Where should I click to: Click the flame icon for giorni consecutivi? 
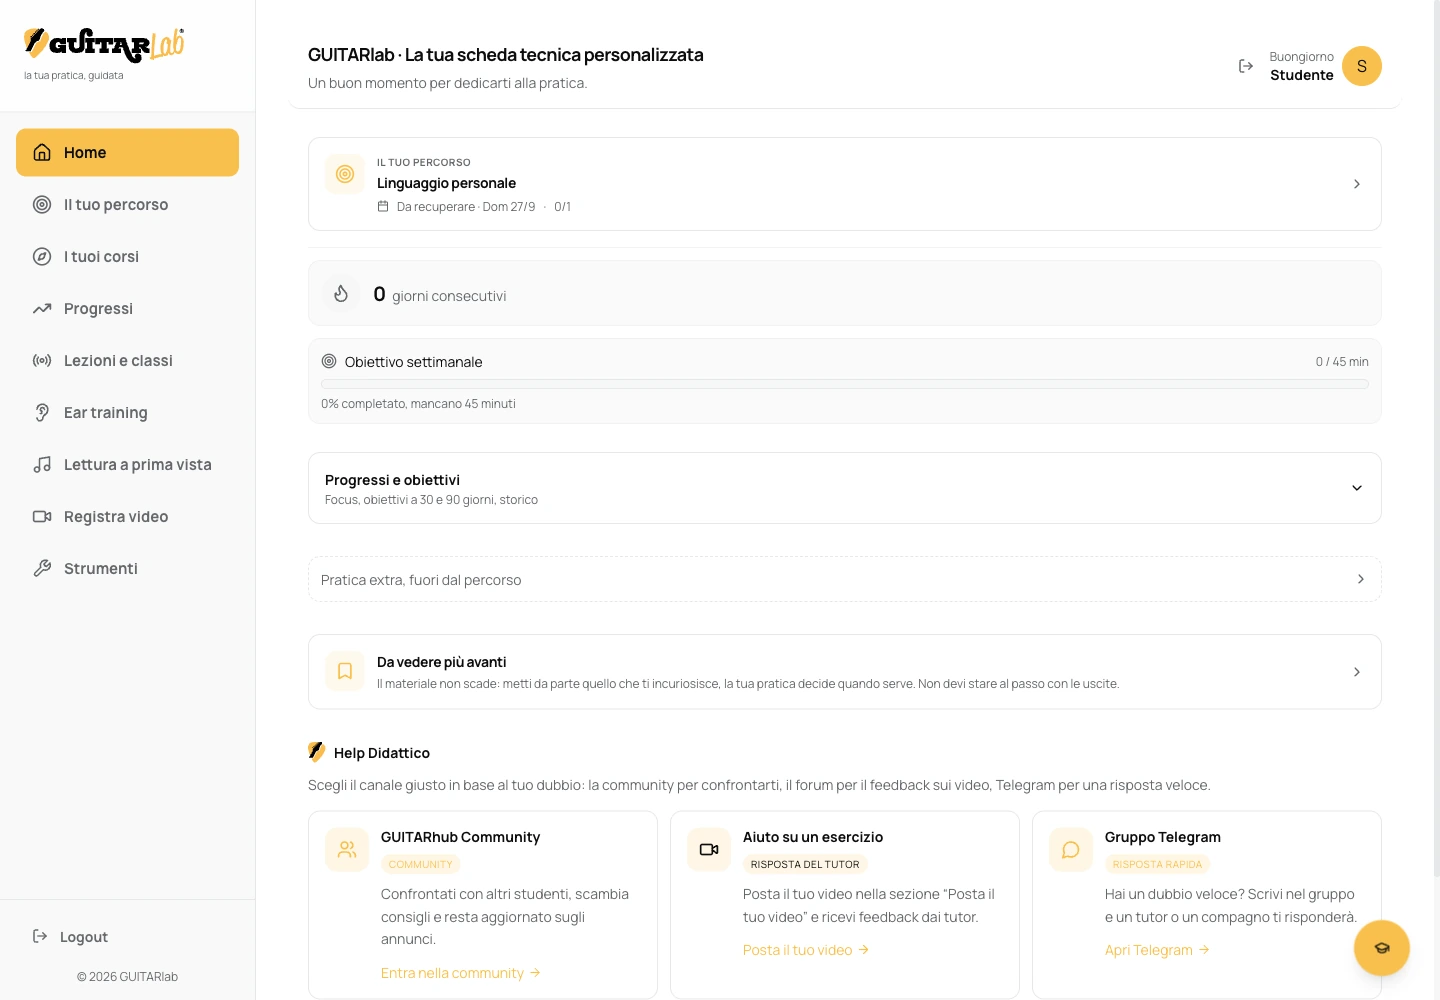point(341,293)
